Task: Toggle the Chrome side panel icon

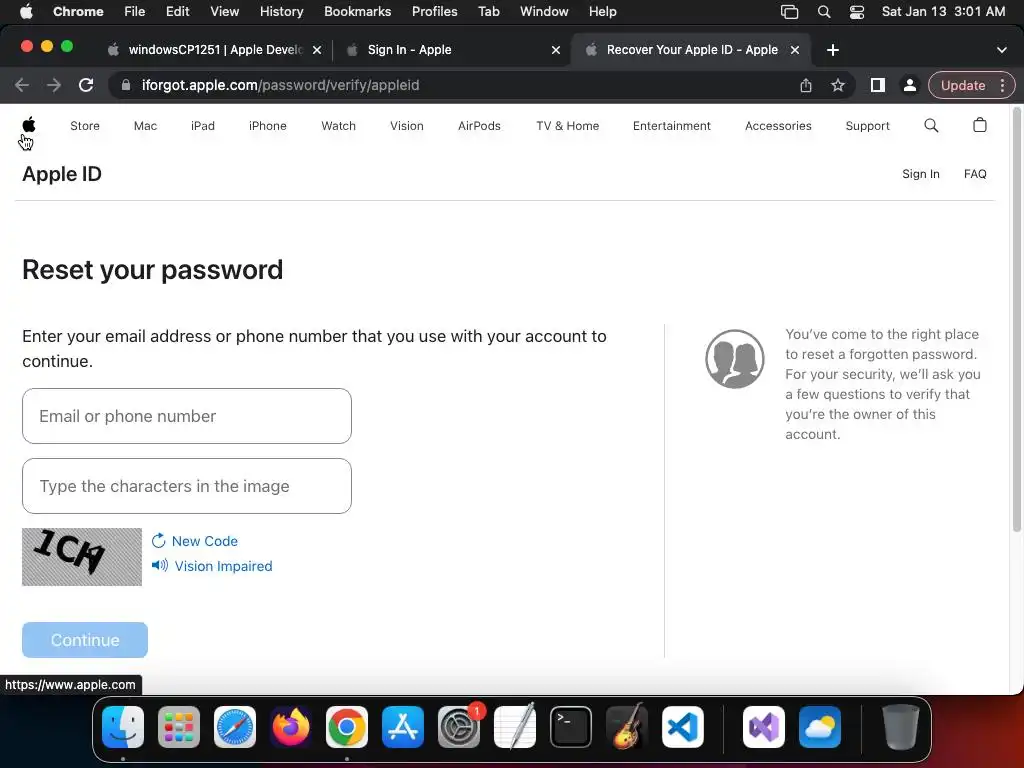Action: [x=878, y=85]
